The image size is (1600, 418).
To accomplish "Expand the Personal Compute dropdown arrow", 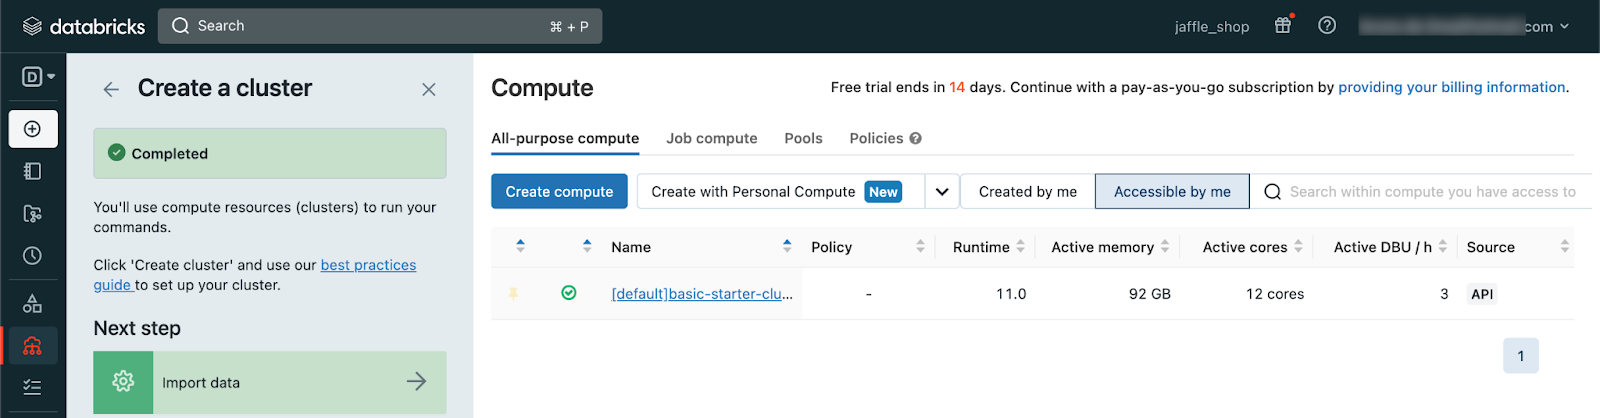I will (942, 192).
